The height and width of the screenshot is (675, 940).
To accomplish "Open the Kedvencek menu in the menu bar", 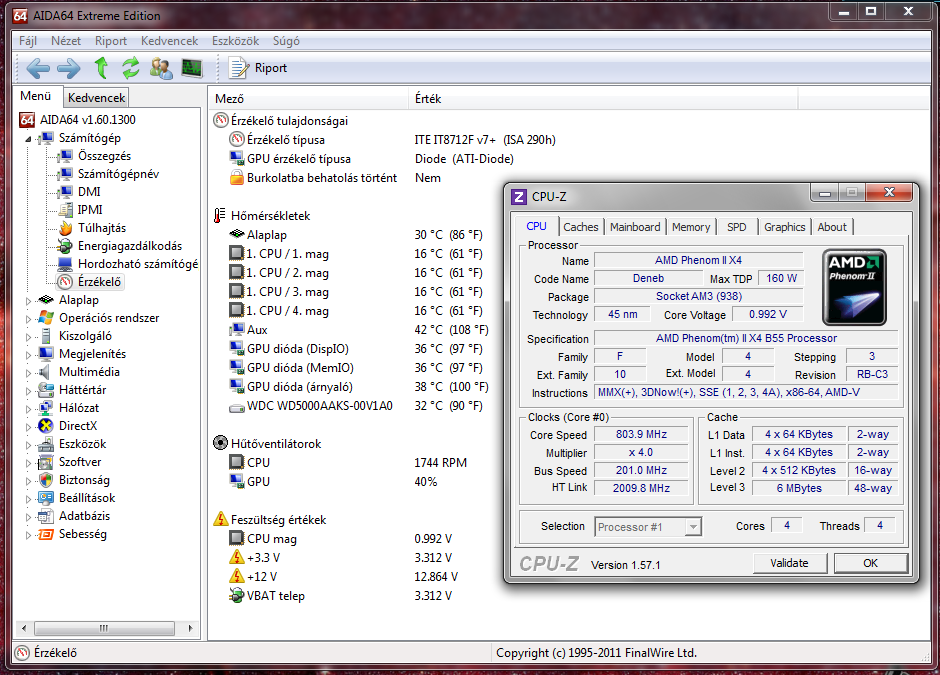I will click(170, 41).
